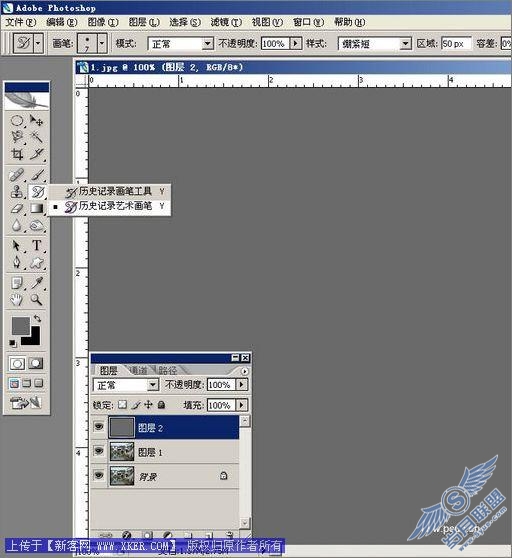Switch to Quick Mask mode
Screen dimensions: 512x558
36,364
